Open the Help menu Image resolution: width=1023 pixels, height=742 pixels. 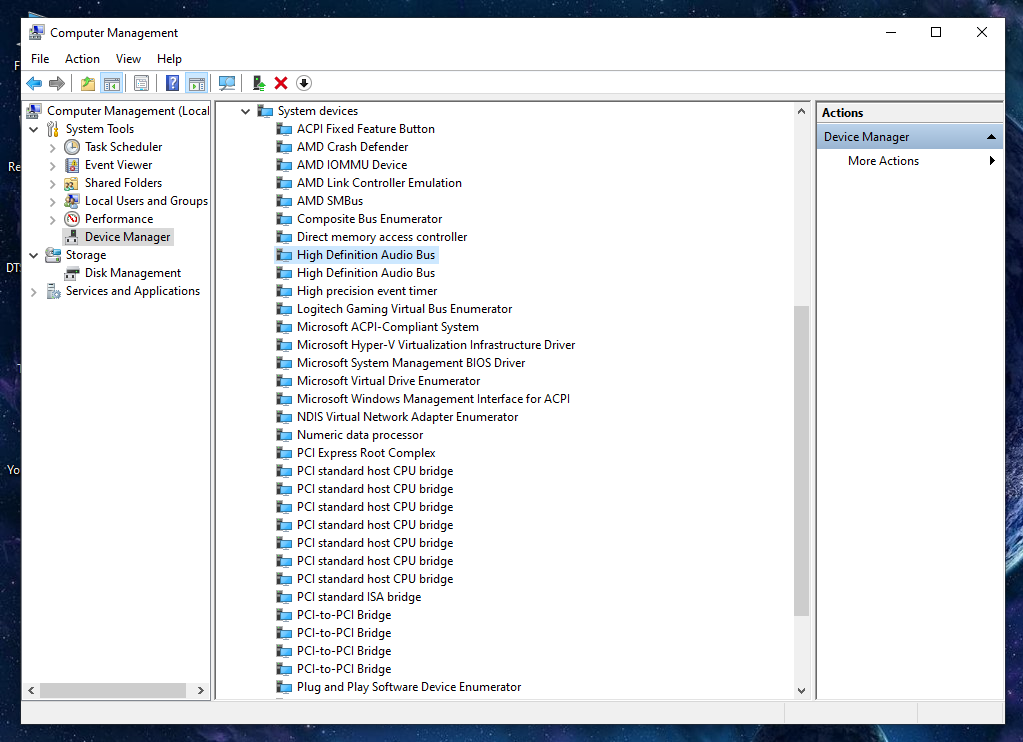click(169, 59)
